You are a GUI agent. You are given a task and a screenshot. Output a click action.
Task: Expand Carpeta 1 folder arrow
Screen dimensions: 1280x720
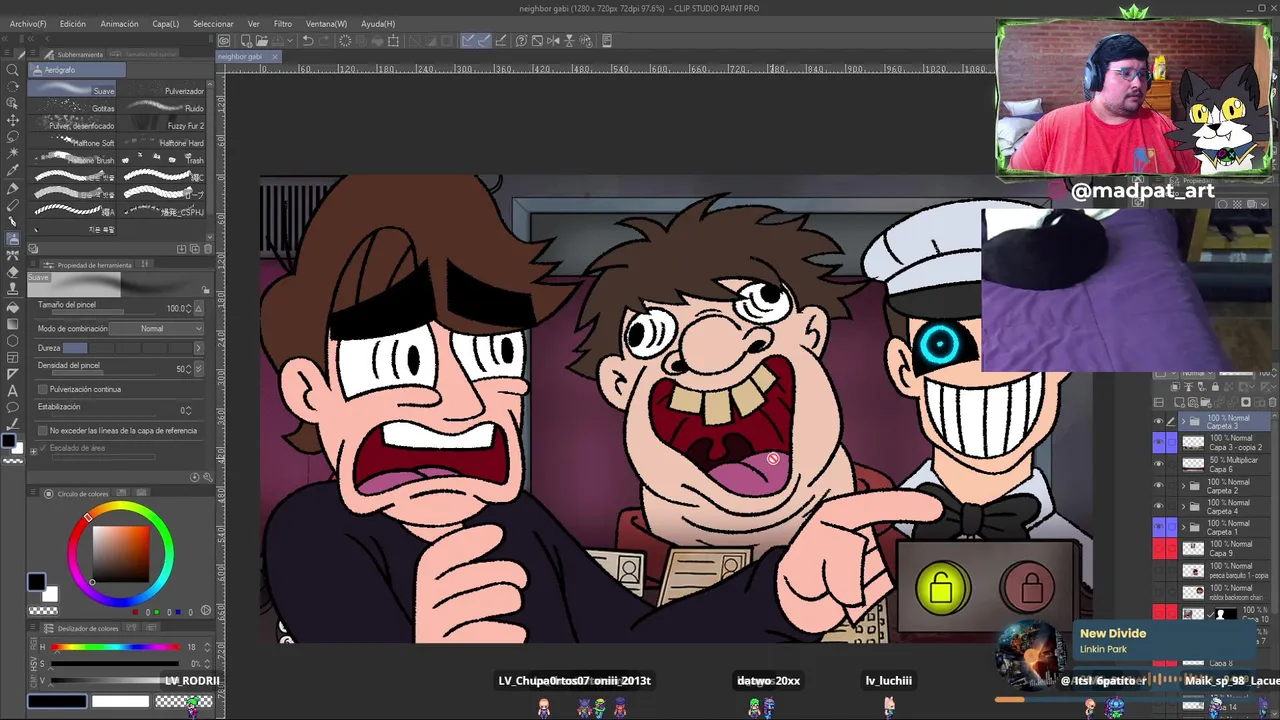click(1183, 527)
